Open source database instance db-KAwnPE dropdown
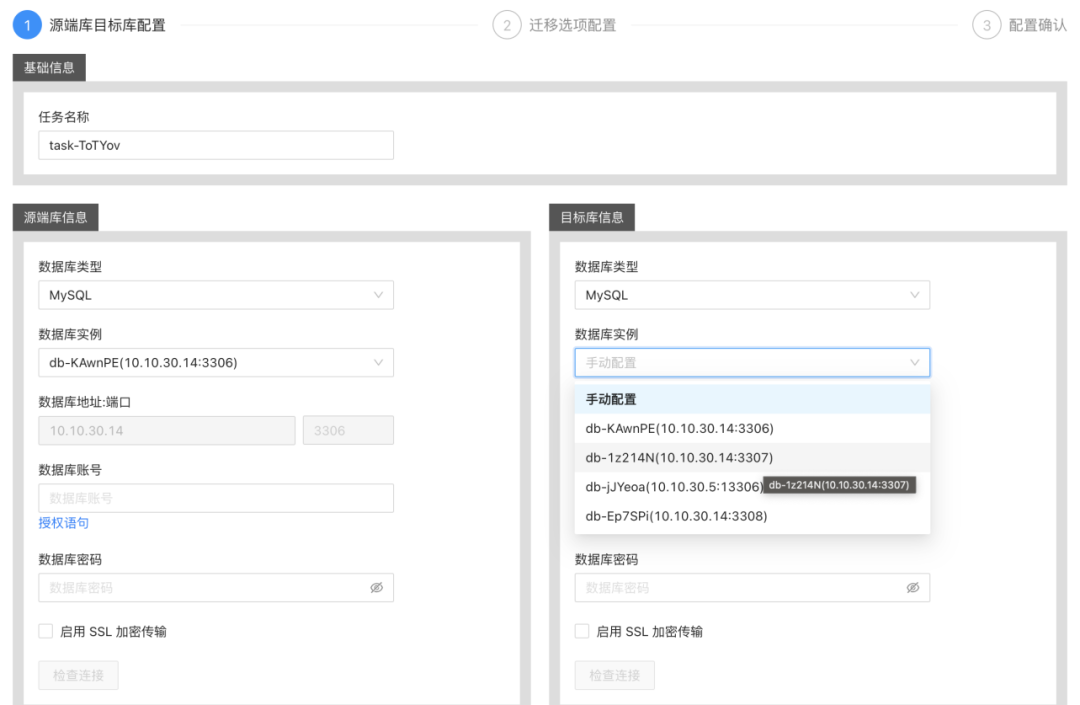1080x705 pixels. point(216,362)
